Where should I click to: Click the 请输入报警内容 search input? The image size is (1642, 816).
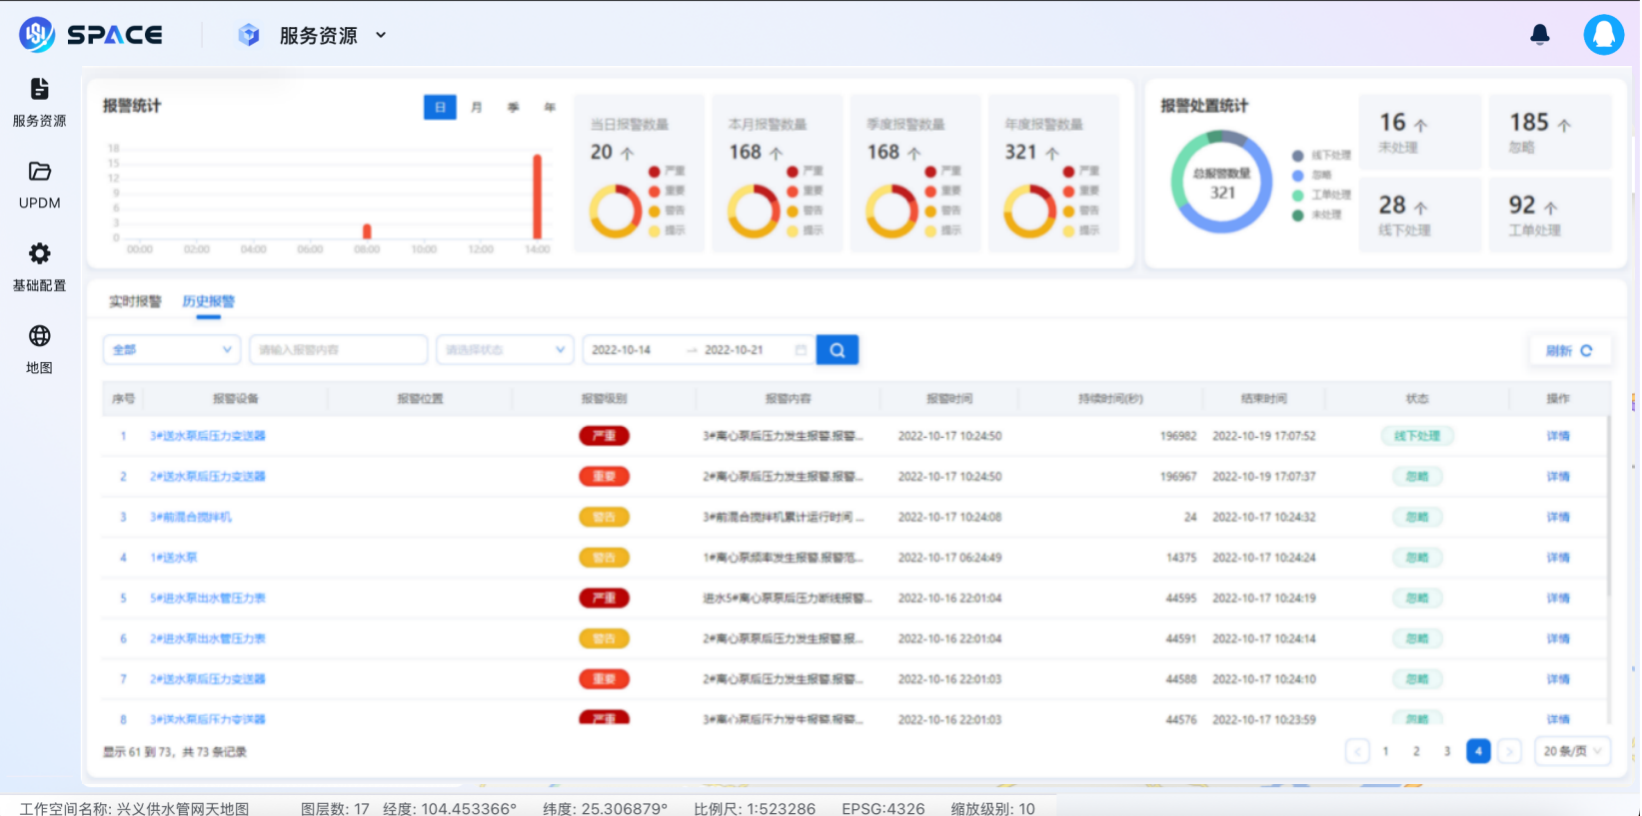click(x=338, y=350)
